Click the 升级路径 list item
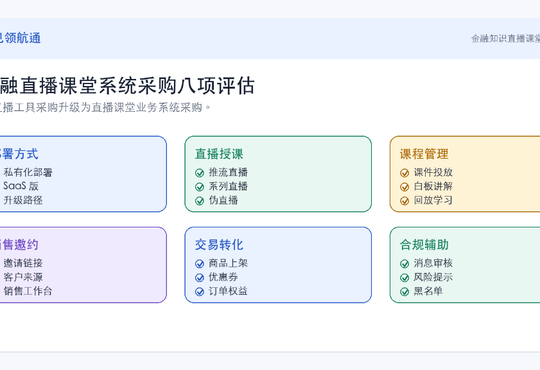Screen dimensions: 540x370 tap(23, 200)
